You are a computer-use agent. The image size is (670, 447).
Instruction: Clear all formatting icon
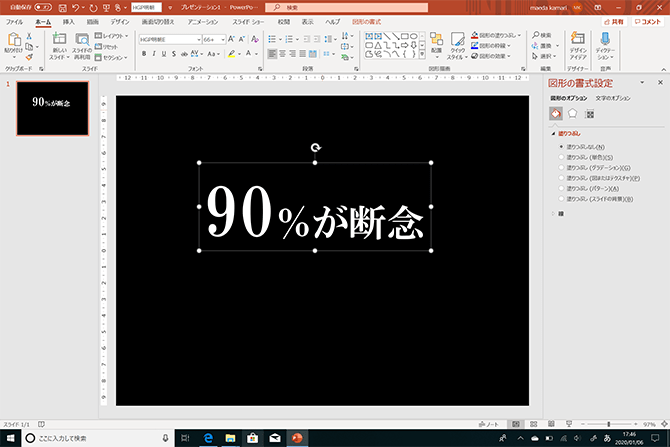(x=255, y=39)
